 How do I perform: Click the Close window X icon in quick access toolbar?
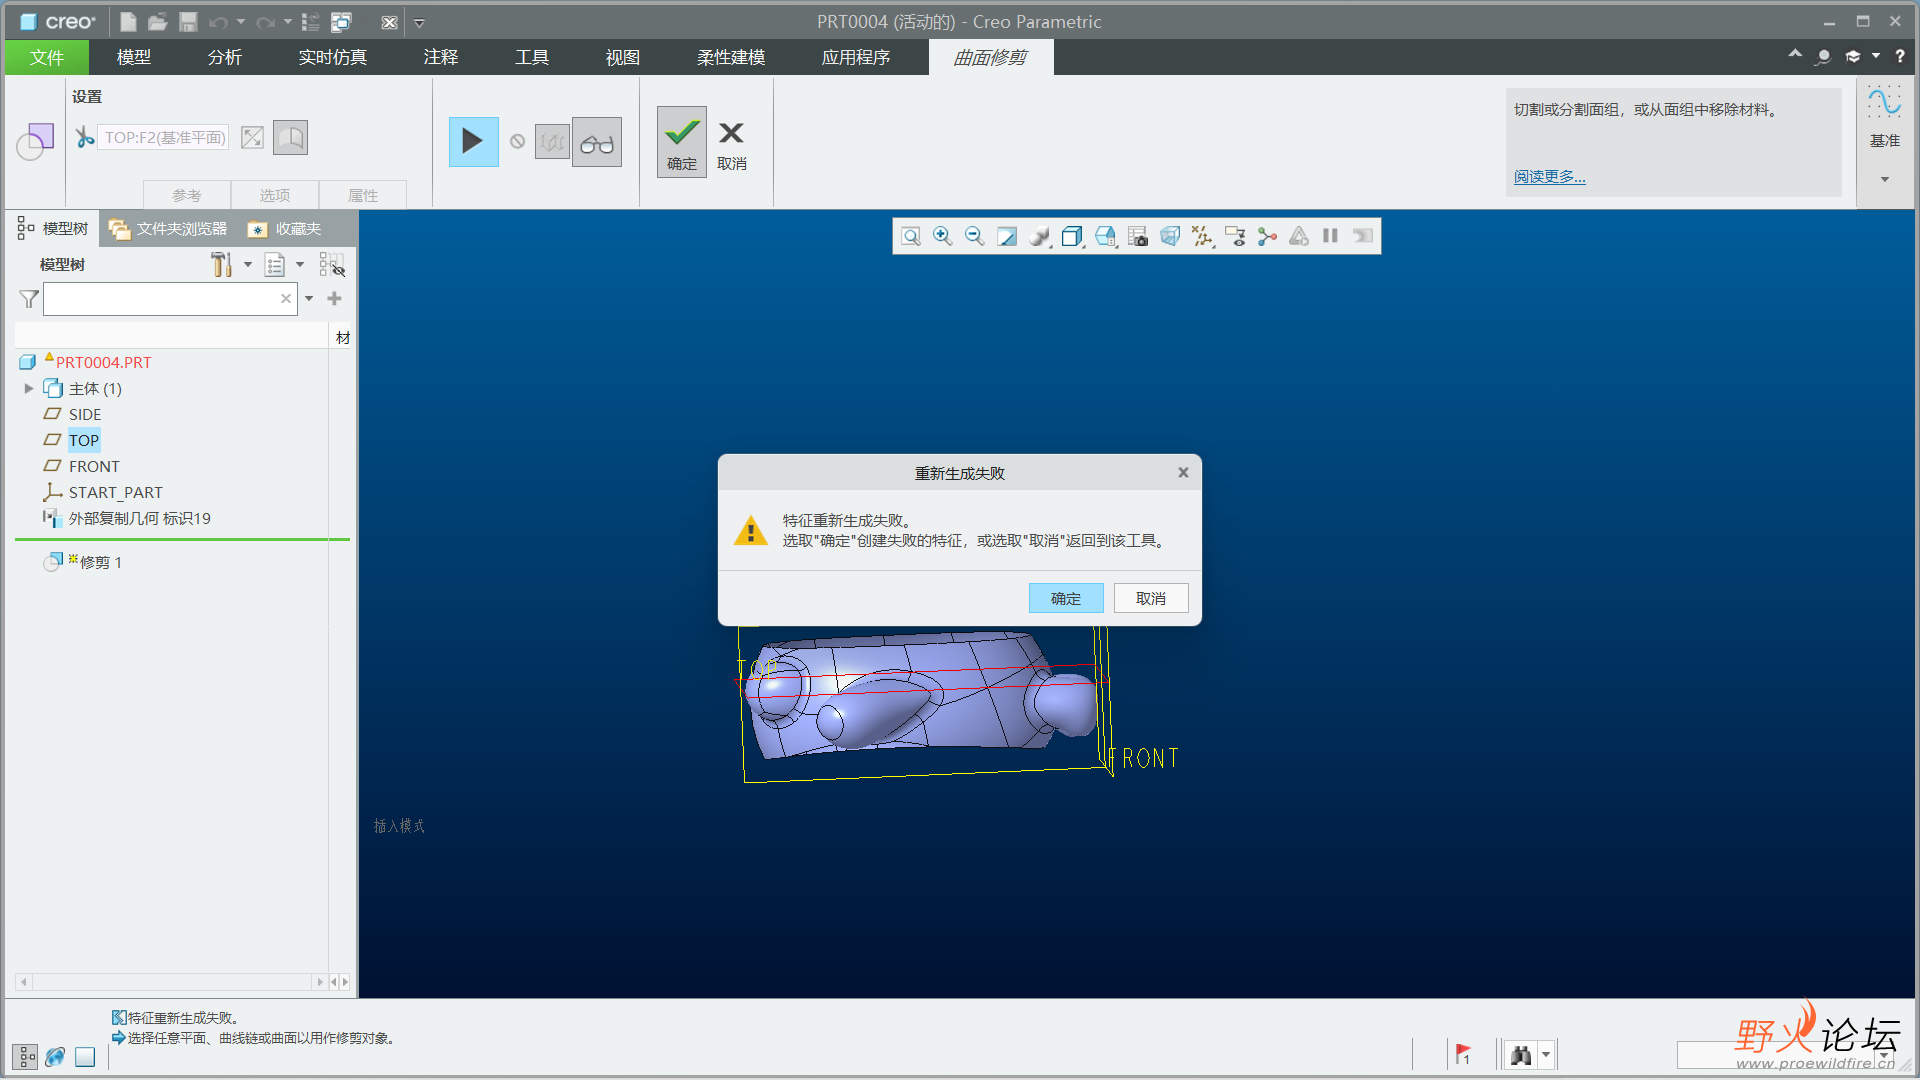tap(390, 22)
